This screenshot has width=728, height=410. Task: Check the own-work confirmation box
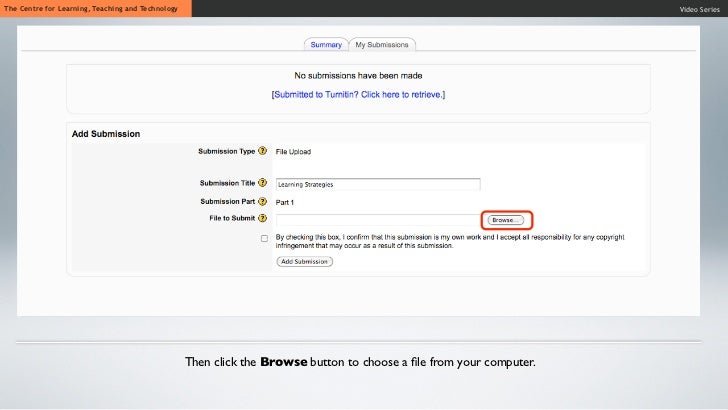tap(264, 238)
